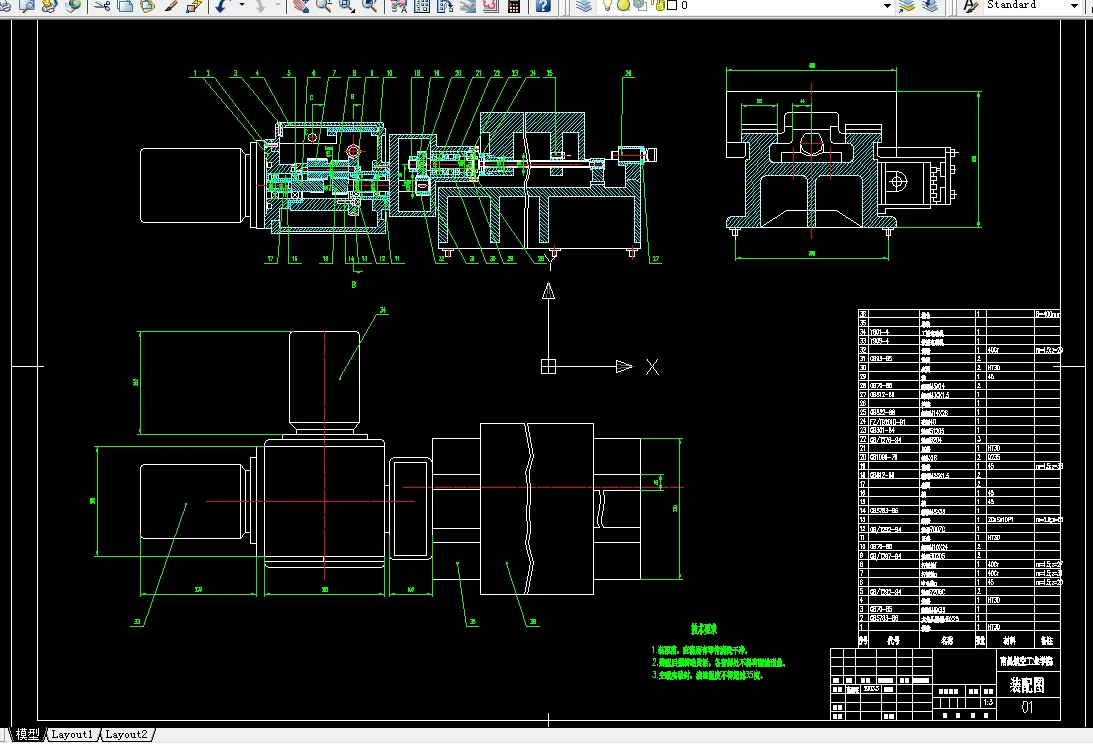Click the 3D DWF globe icon
Screen dimensions: 1093x744
click(72, 6)
